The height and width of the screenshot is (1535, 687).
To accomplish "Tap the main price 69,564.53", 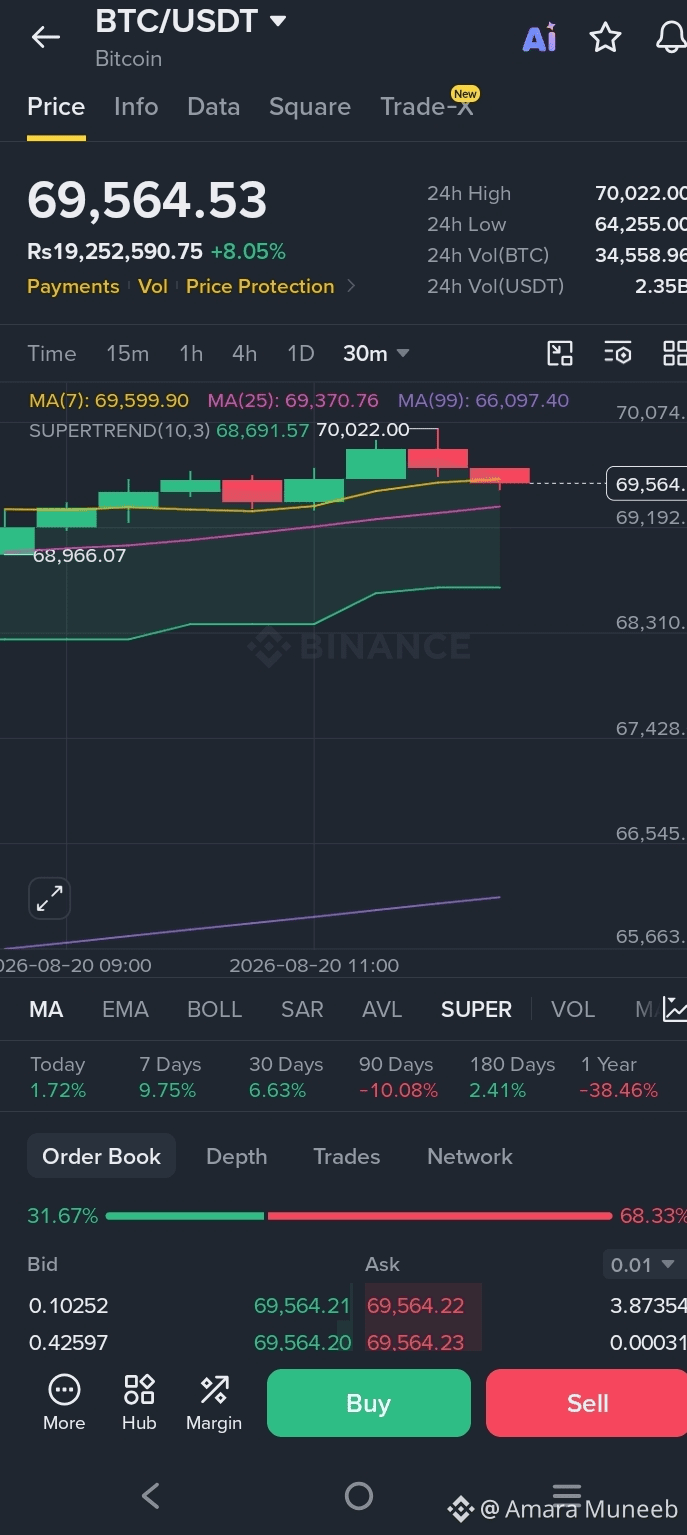I will (x=147, y=200).
